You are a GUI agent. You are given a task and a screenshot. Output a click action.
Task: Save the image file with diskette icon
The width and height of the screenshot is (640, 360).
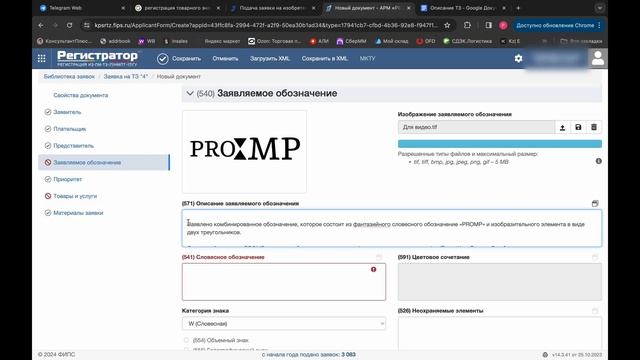click(x=578, y=127)
